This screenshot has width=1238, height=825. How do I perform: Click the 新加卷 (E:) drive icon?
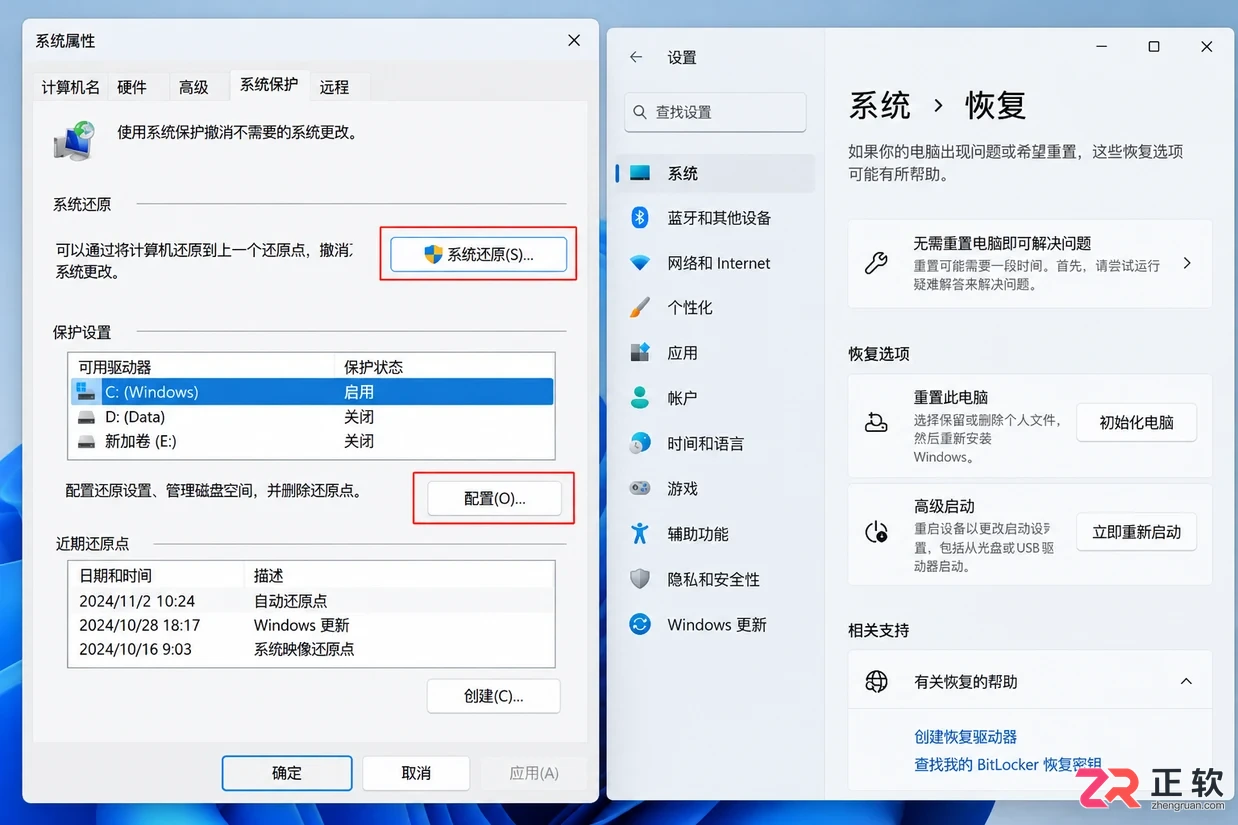(87, 440)
